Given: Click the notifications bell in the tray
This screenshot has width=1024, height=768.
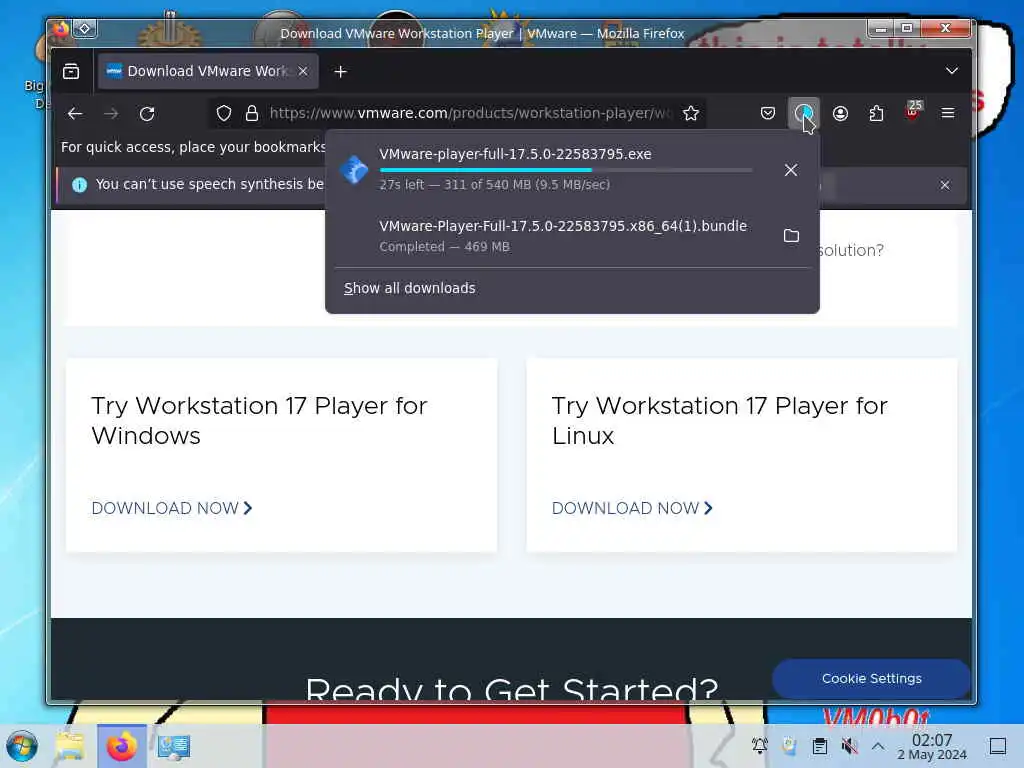Looking at the screenshot, I should (x=760, y=745).
